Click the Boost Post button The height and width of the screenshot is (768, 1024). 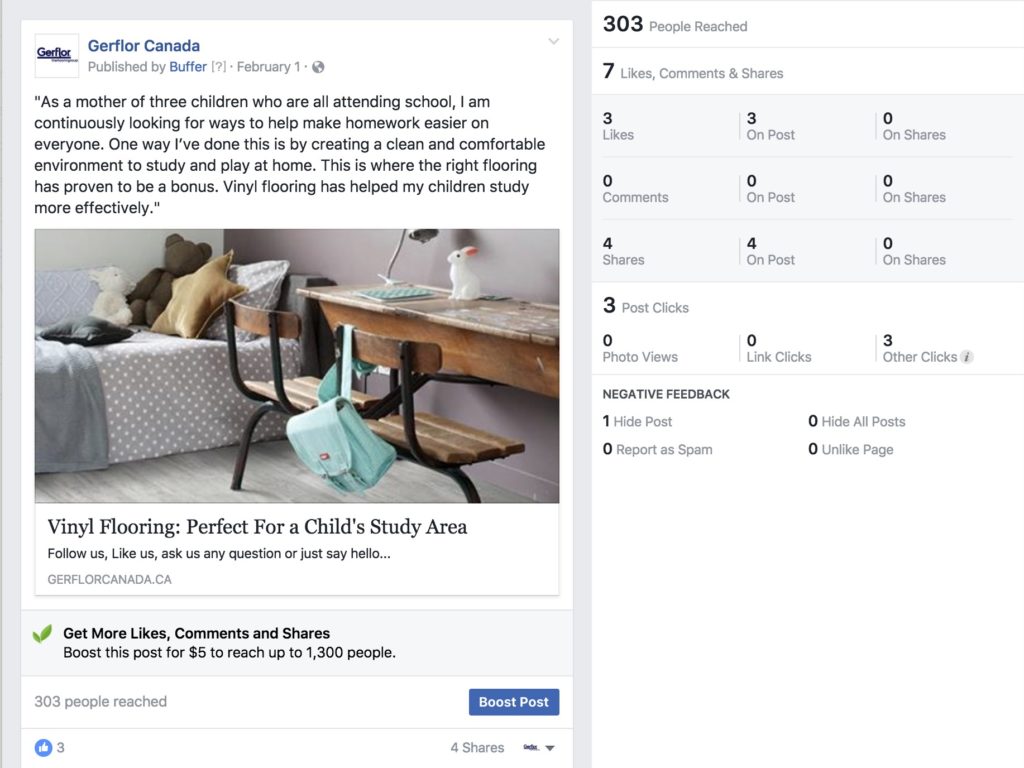pos(513,701)
